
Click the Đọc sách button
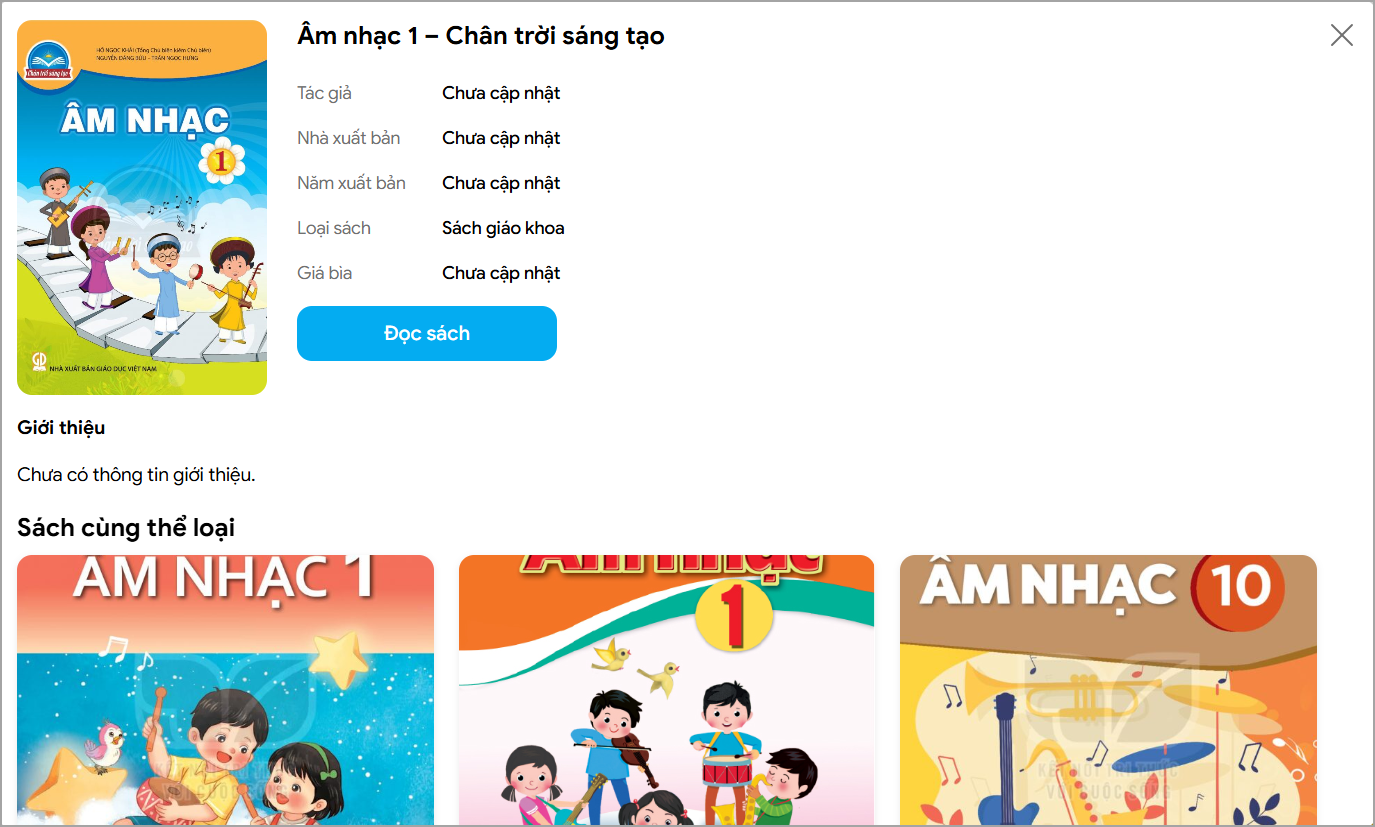tap(427, 334)
